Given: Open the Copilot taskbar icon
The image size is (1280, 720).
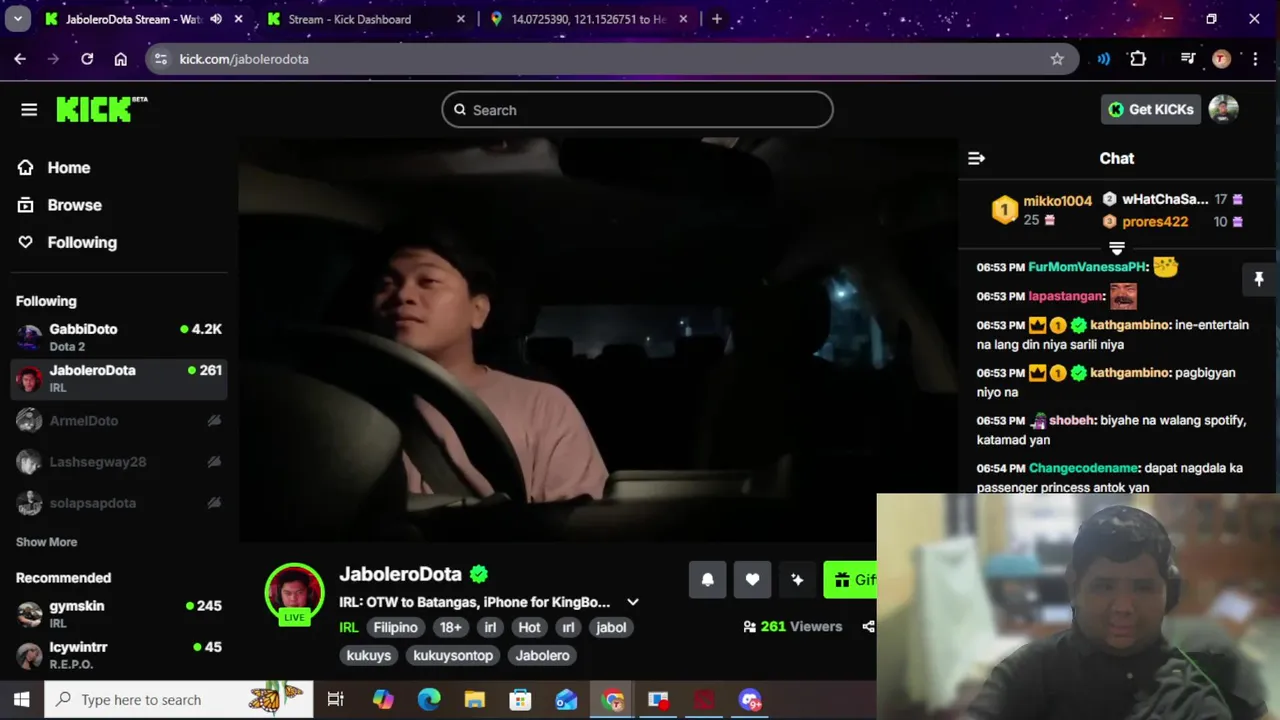Looking at the screenshot, I should [x=383, y=700].
